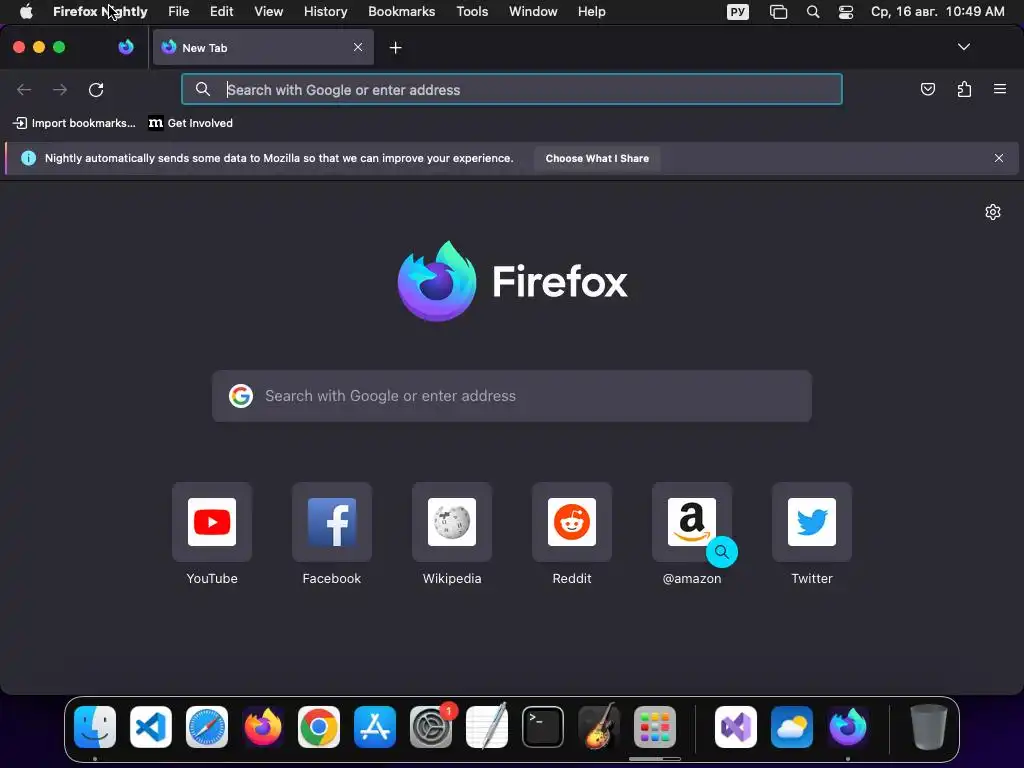This screenshot has height=768, width=1024.
Task: Focus the address bar search field
Action: pos(512,89)
